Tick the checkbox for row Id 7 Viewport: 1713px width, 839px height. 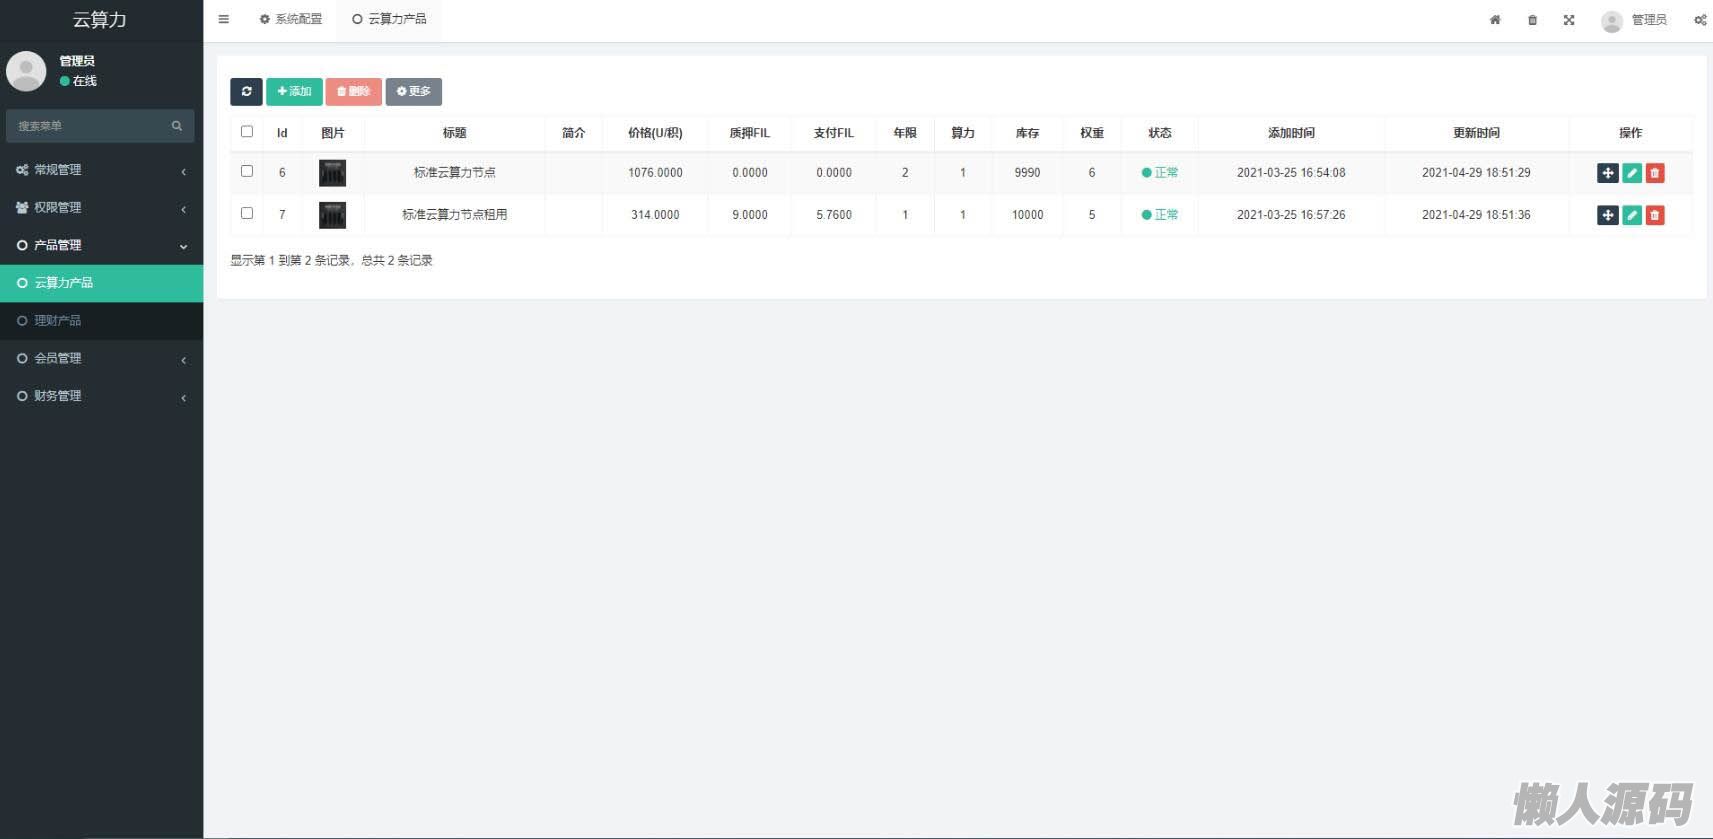click(247, 213)
